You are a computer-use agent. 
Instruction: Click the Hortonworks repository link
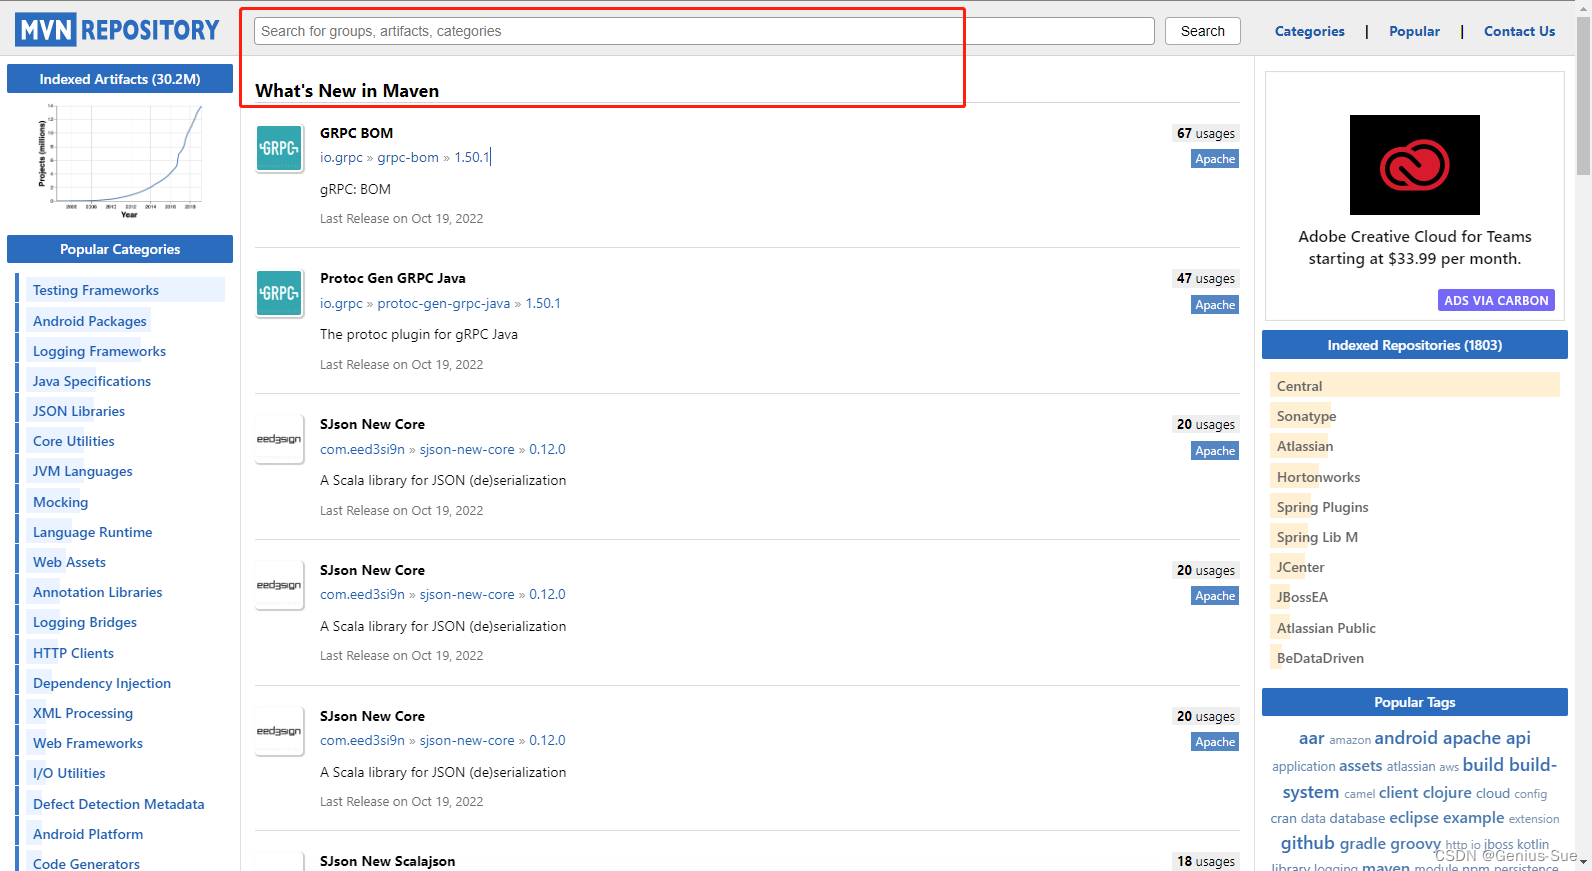coord(1318,477)
